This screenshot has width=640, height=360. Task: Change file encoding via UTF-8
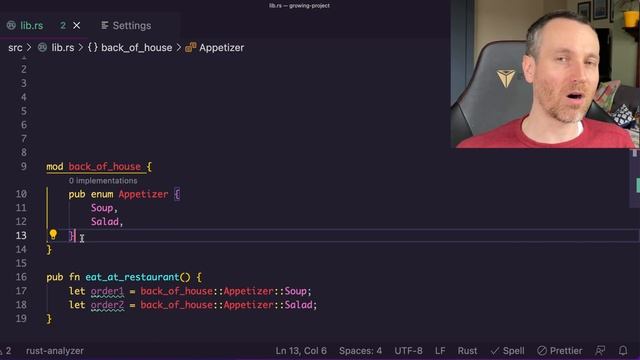pyautogui.click(x=408, y=351)
